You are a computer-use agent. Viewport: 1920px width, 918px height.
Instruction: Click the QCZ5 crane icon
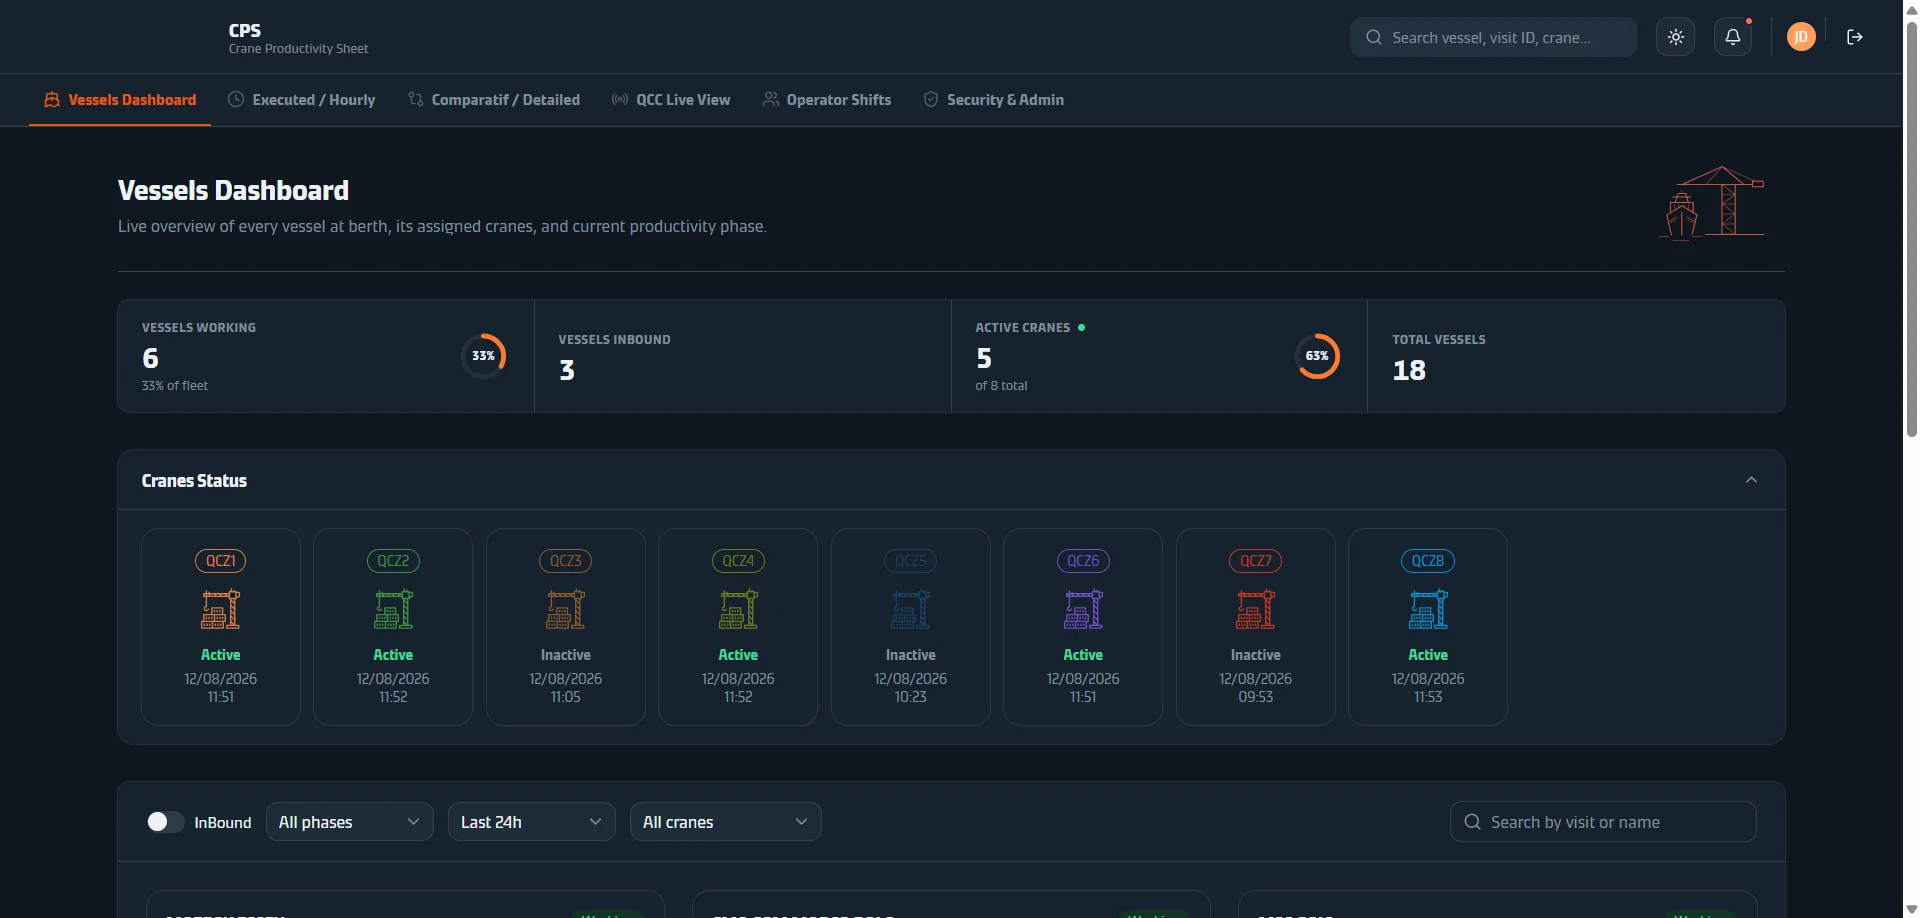pos(911,609)
